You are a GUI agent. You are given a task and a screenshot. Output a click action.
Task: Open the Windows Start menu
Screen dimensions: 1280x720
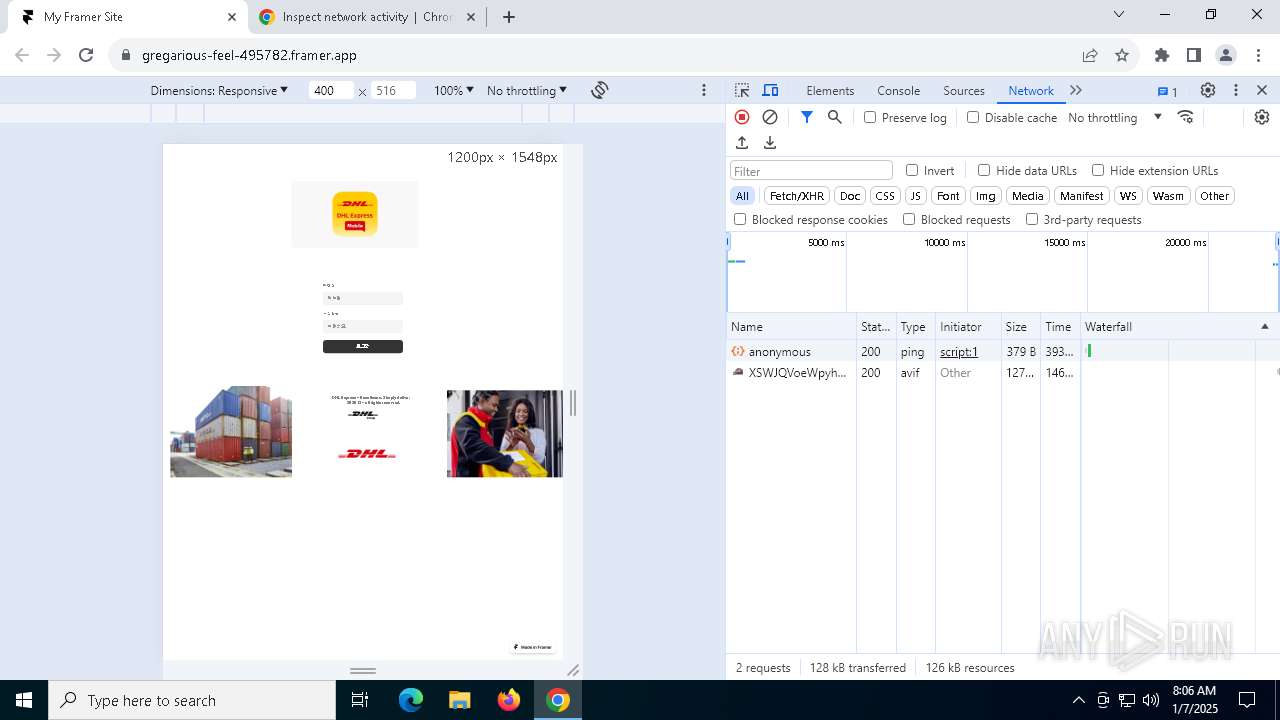24,700
